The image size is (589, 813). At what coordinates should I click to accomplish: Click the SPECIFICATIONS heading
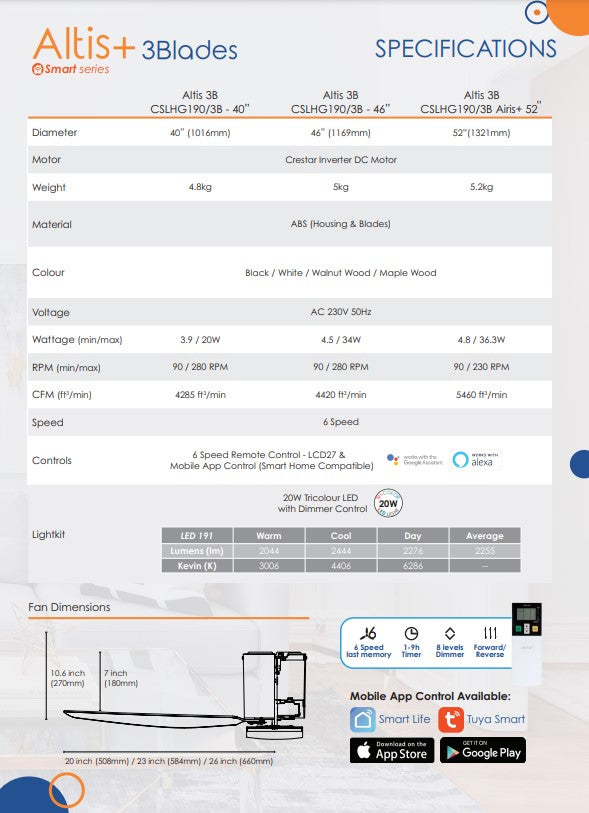coord(466,49)
